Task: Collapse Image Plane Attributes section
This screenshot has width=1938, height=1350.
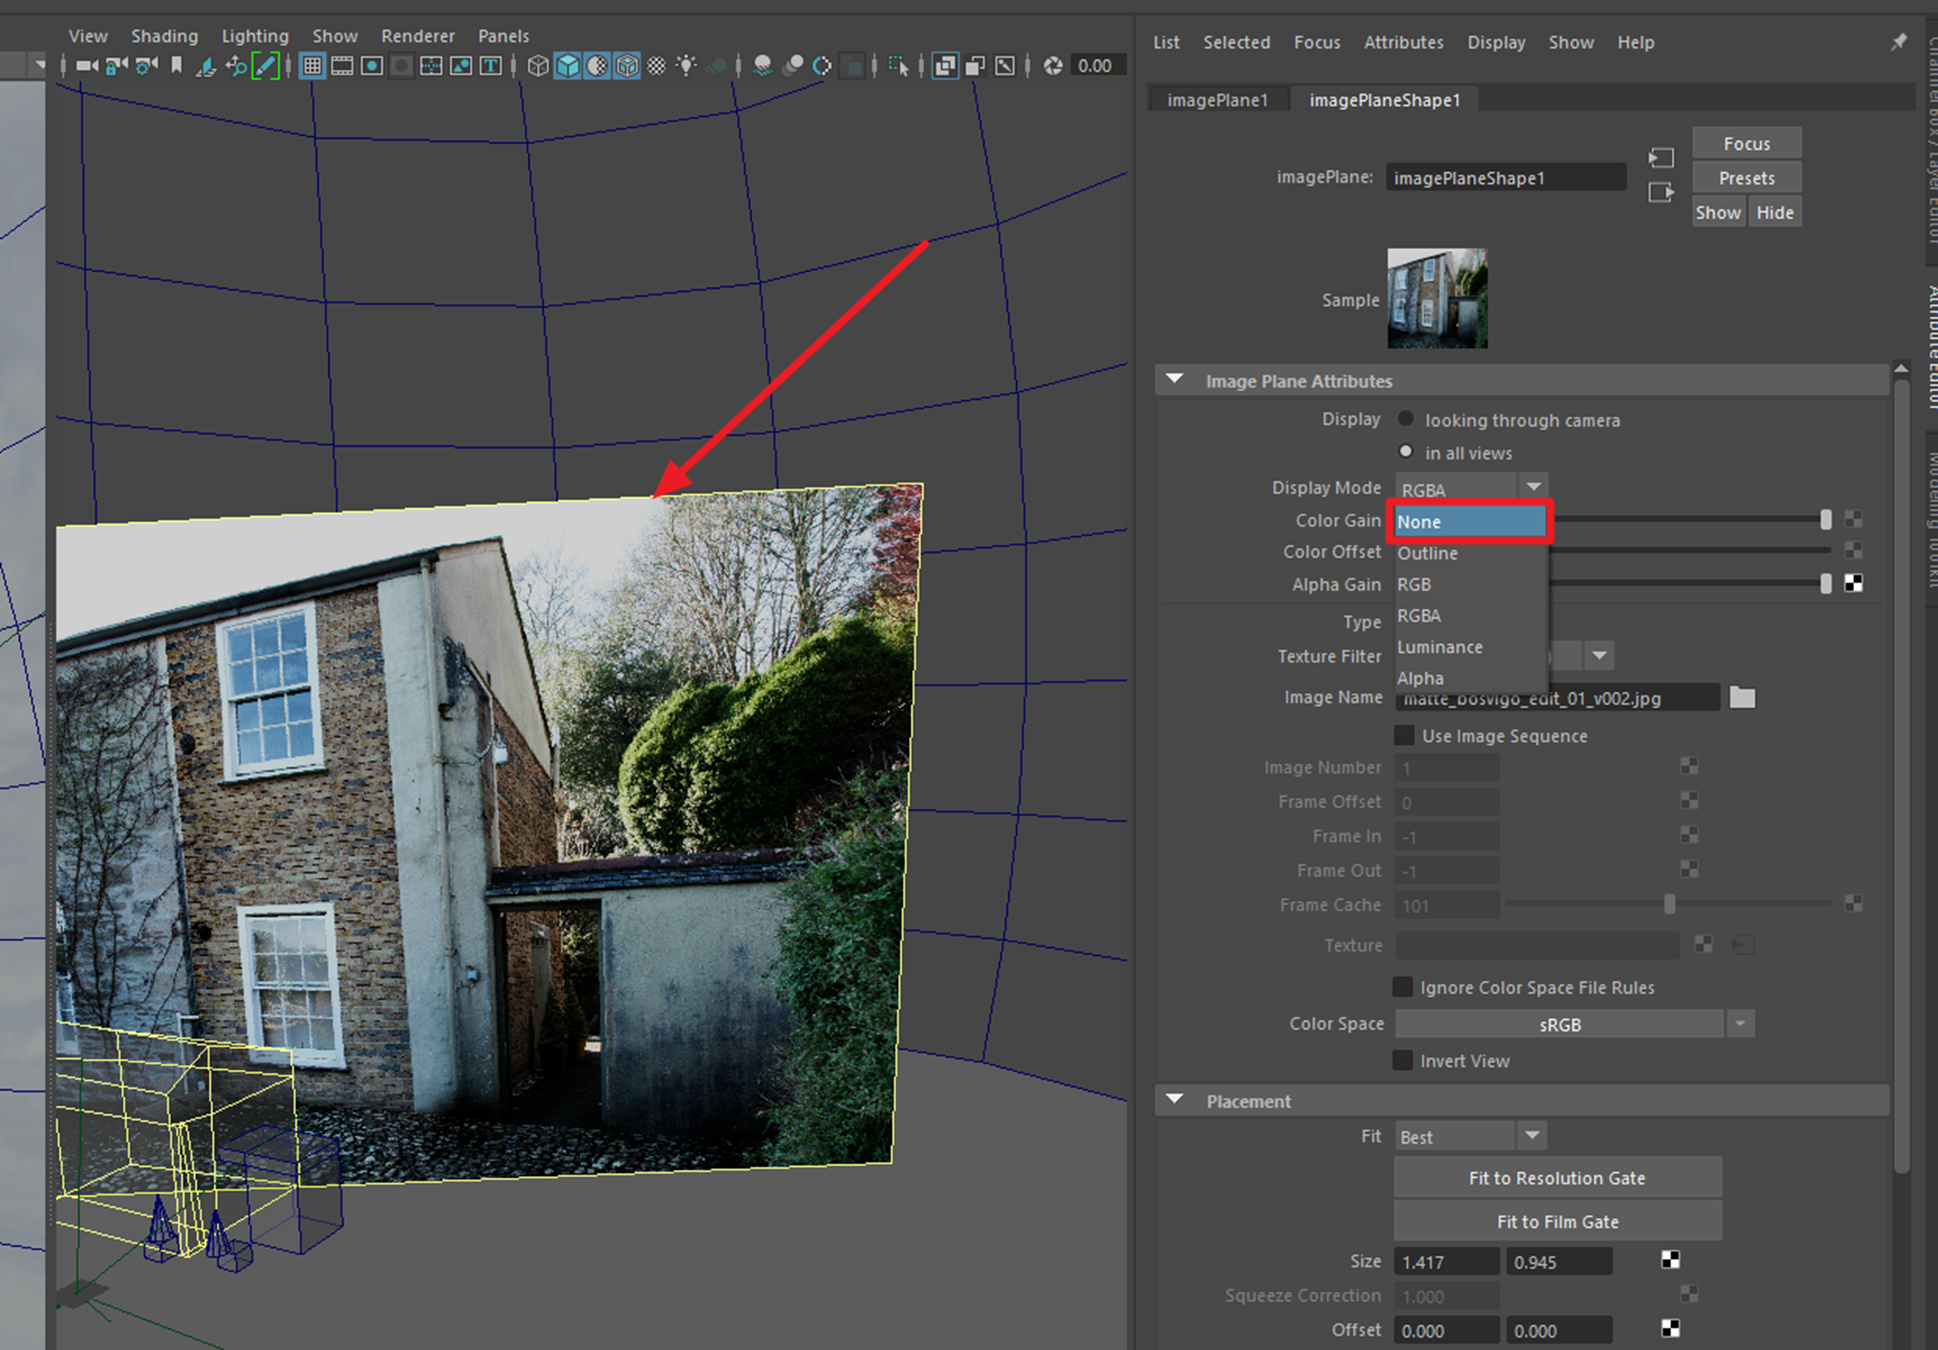Action: coord(1175,380)
